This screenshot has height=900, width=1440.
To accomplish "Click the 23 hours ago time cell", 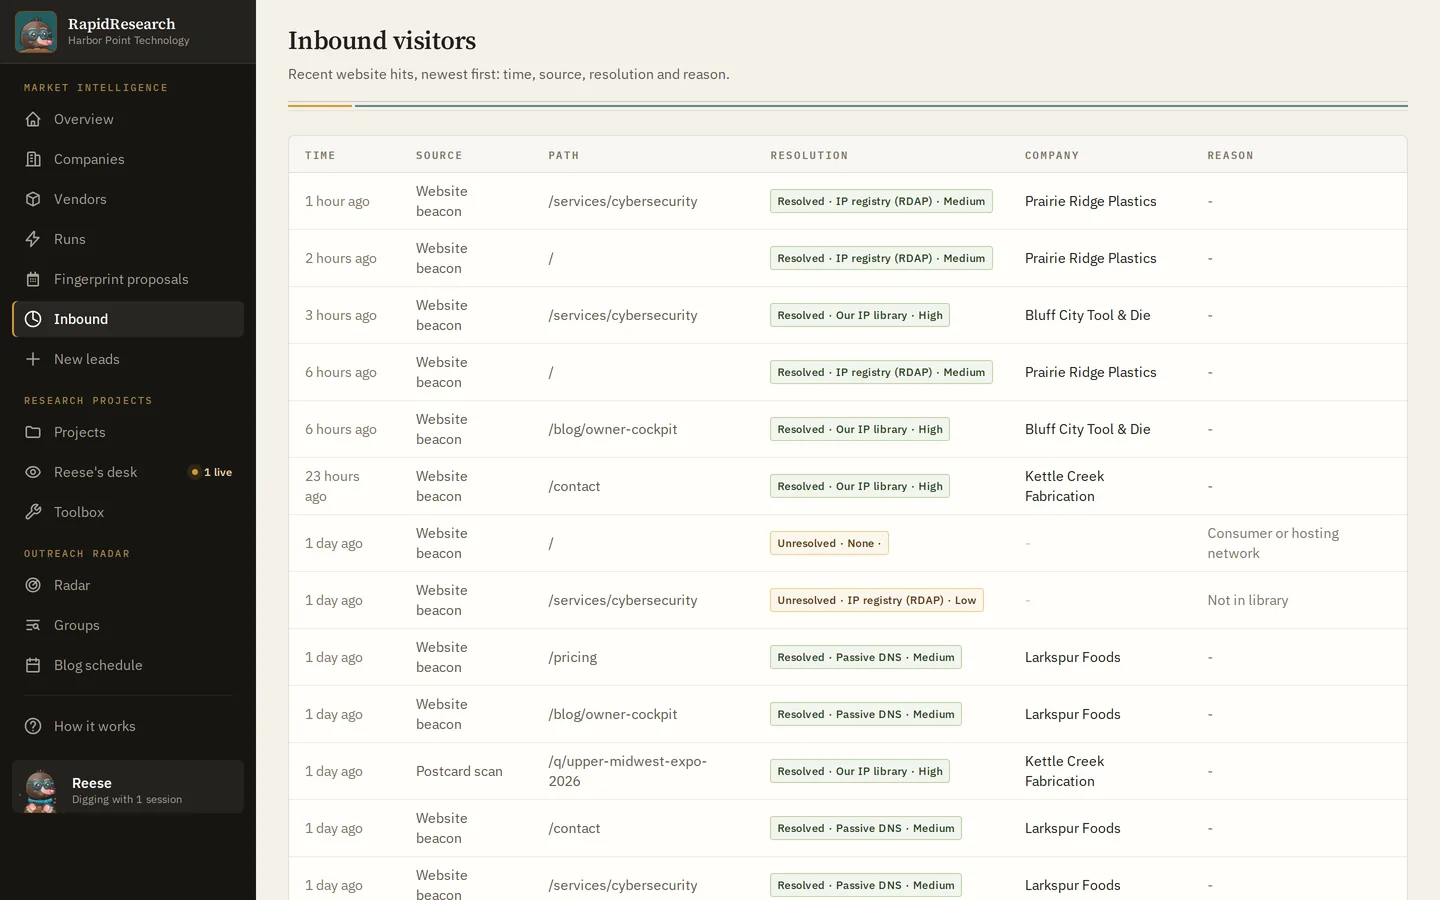I will click(x=333, y=486).
